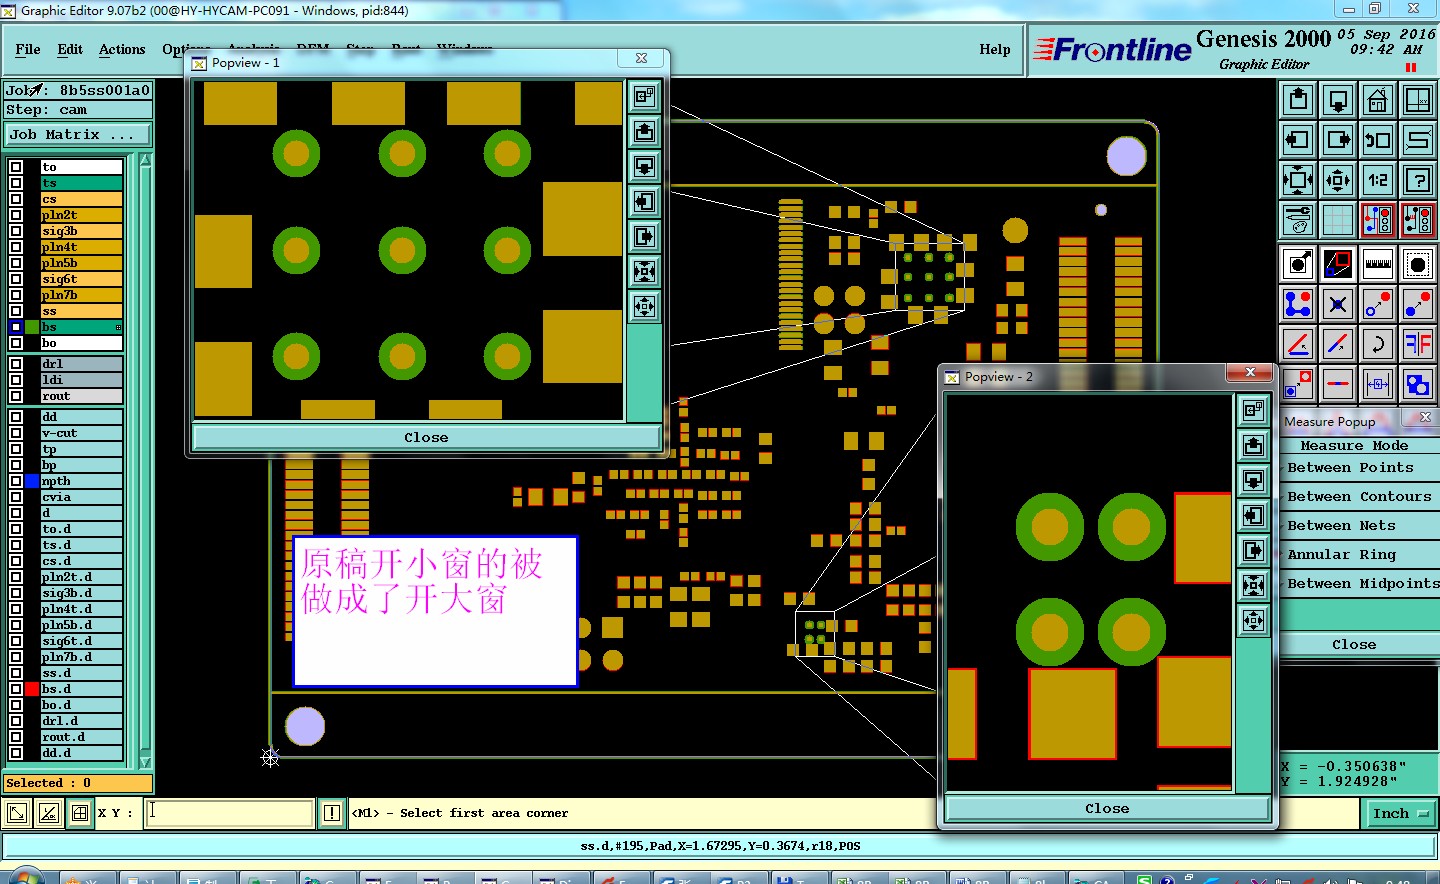Toggle the 'cs' layer checkbox
This screenshot has width=1440, height=884.
(16, 199)
